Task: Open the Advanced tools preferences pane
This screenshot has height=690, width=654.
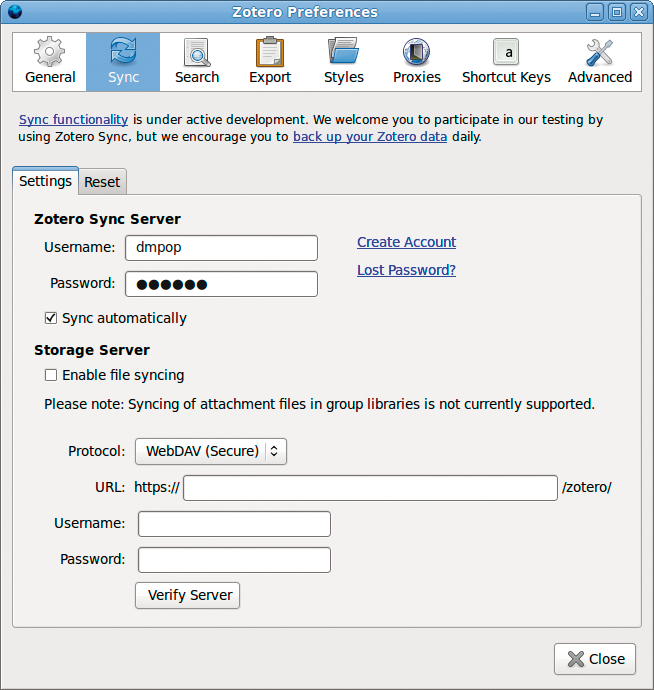Action: pos(600,62)
